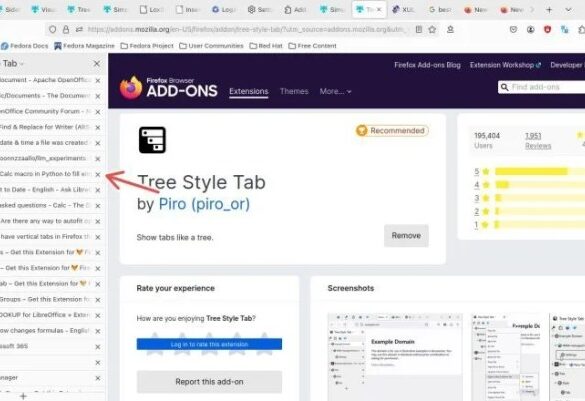Click the tracking protection shield in address bar
Image resolution: width=585 pixels, height=401 pixels.
53,29
